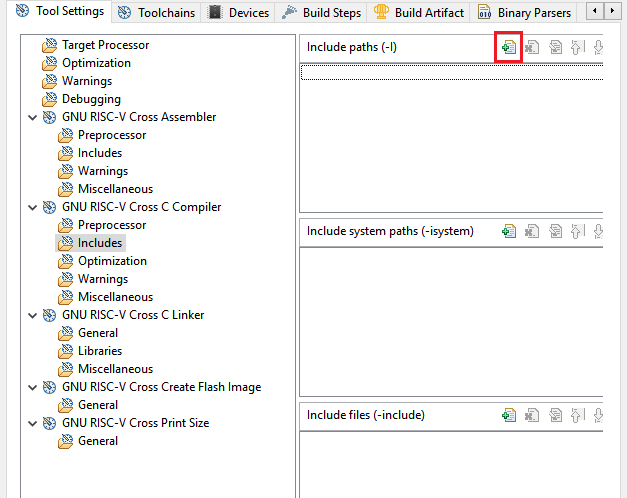The image size is (627, 498).
Task: Click Edit icon for Include paths (-I)
Action: pos(555,47)
